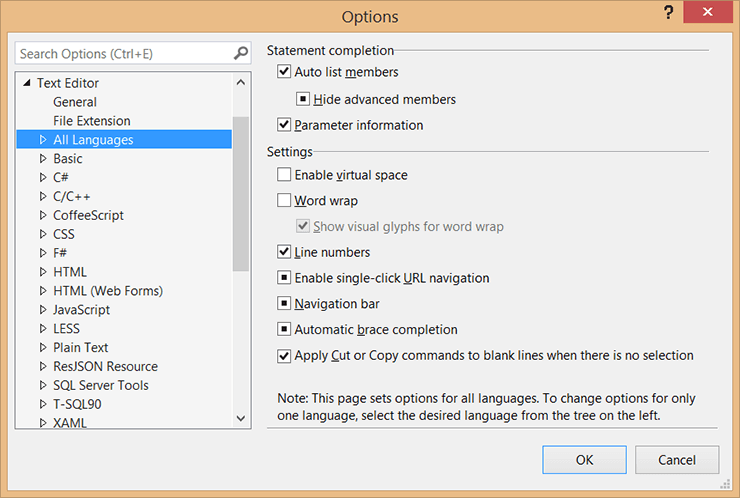Screen dimensions: 740x498
Task: Select the T-SQL90 item
Action: (x=77, y=404)
